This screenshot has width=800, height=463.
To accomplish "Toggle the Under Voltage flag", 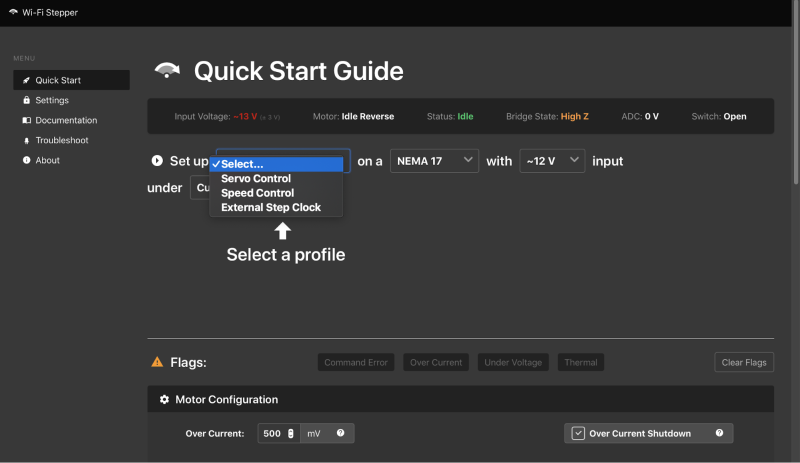I will click(512, 362).
